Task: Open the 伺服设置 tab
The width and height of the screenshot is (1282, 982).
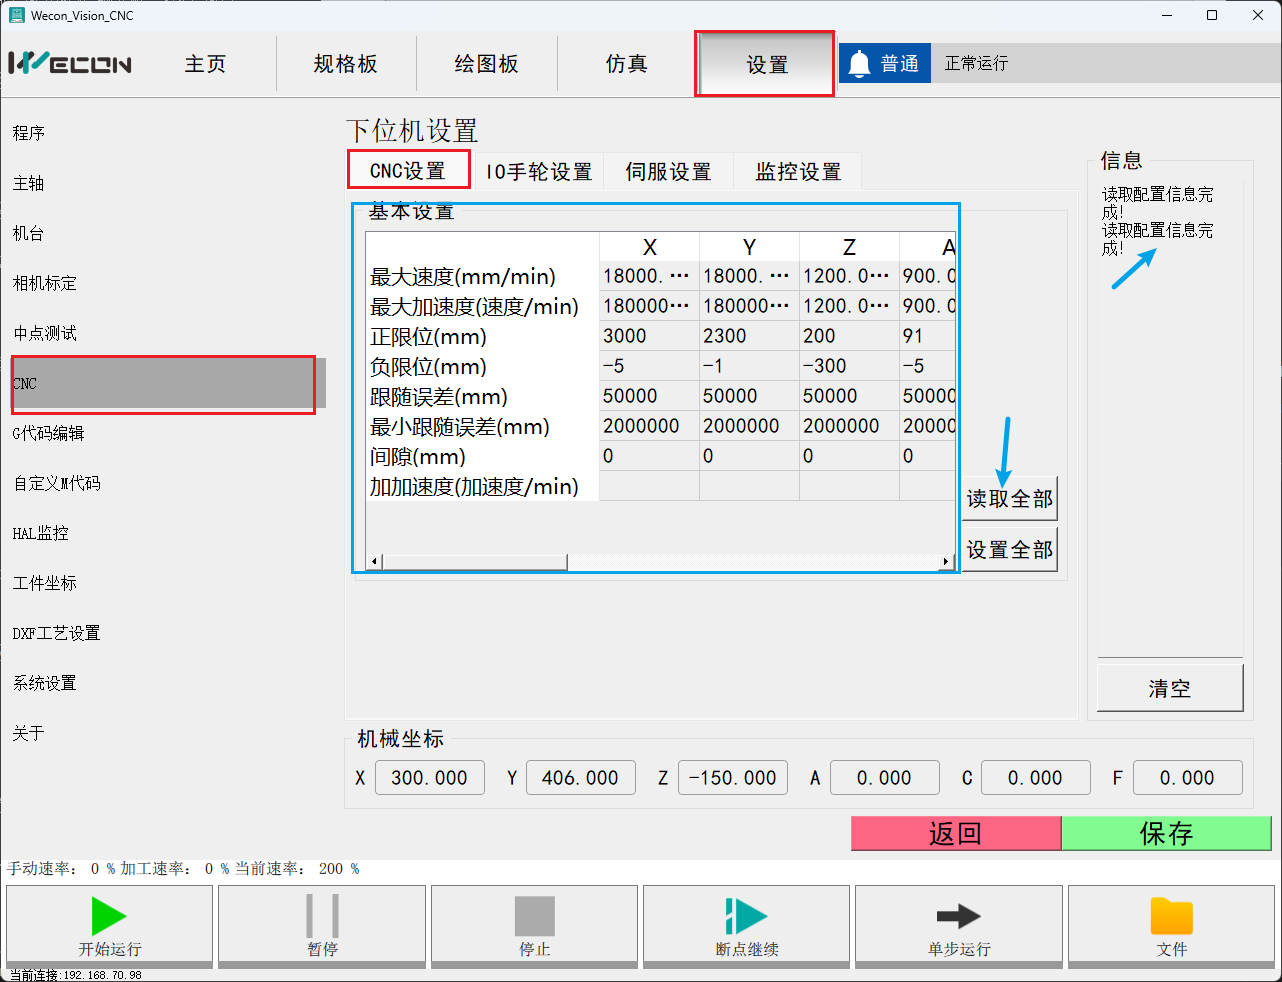Action: (668, 172)
